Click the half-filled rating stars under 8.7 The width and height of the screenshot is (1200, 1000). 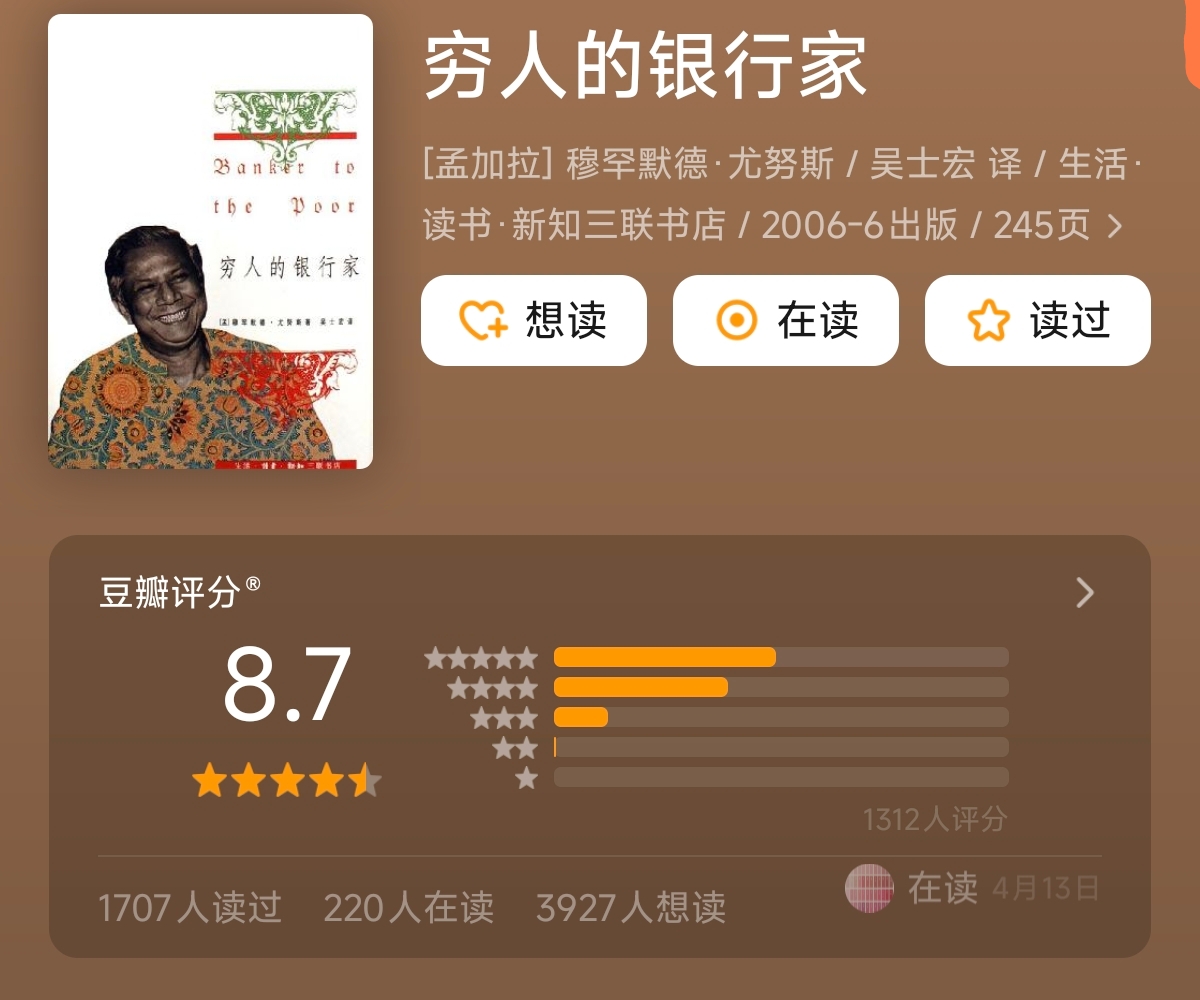[x=287, y=780]
